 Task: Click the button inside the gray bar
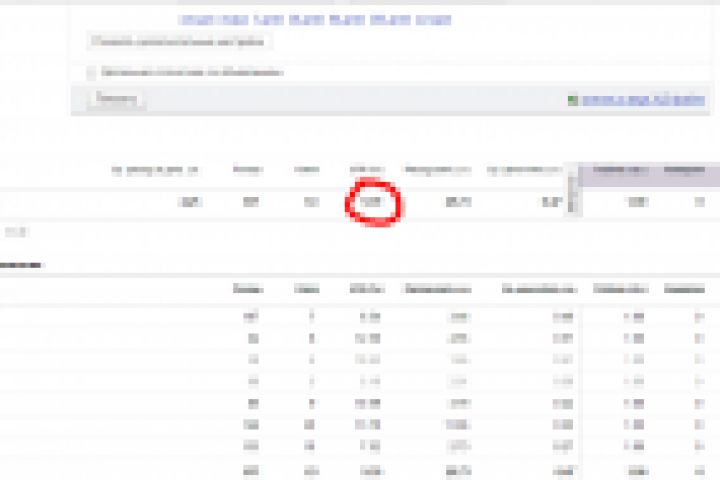[x=116, y=99]
